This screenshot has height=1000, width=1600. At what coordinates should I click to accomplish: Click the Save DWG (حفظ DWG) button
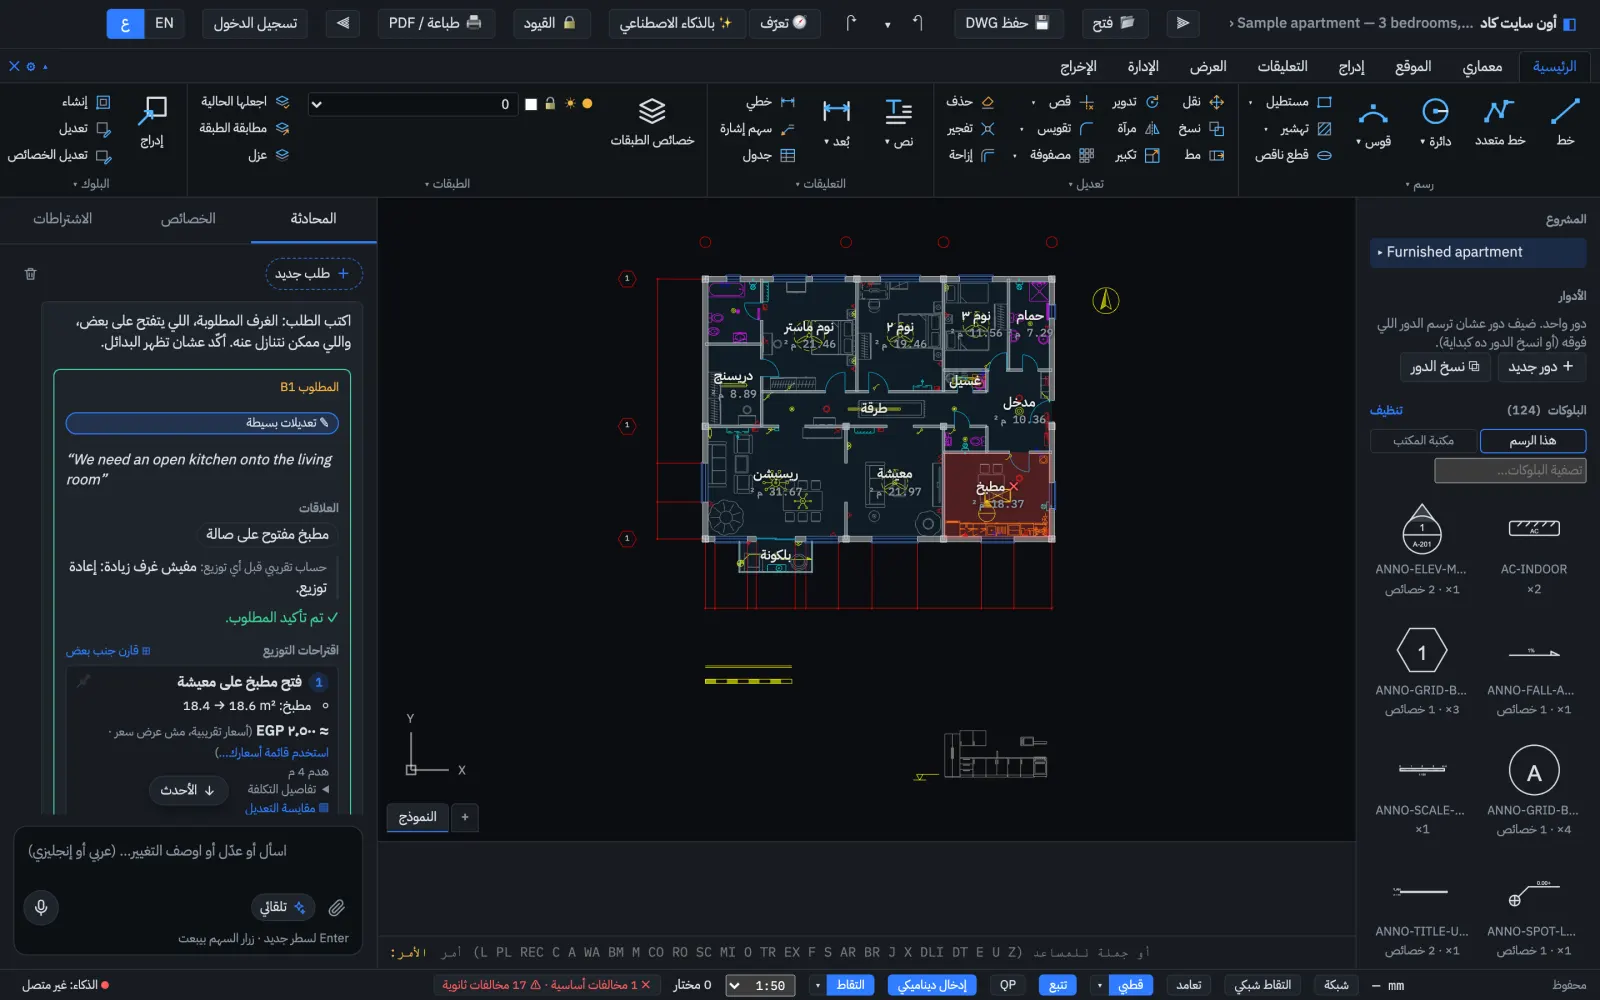pos(1007,23)
